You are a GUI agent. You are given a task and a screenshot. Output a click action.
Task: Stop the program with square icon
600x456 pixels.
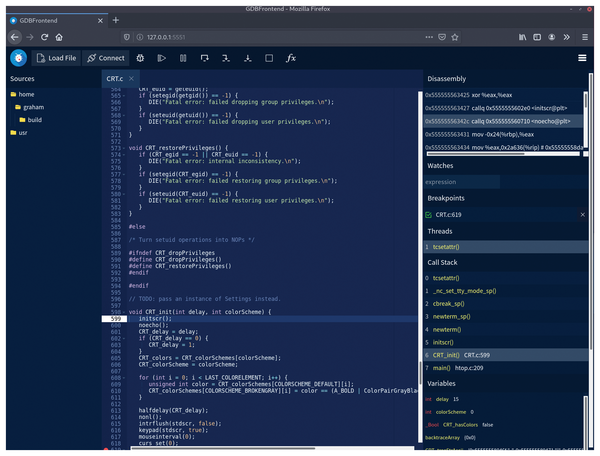point(269,58)
